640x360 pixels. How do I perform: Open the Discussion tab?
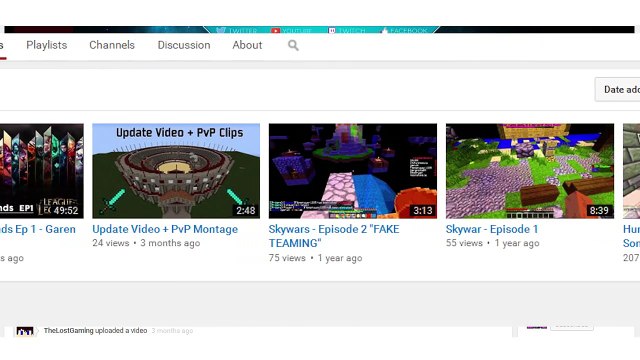coord(184,45)
